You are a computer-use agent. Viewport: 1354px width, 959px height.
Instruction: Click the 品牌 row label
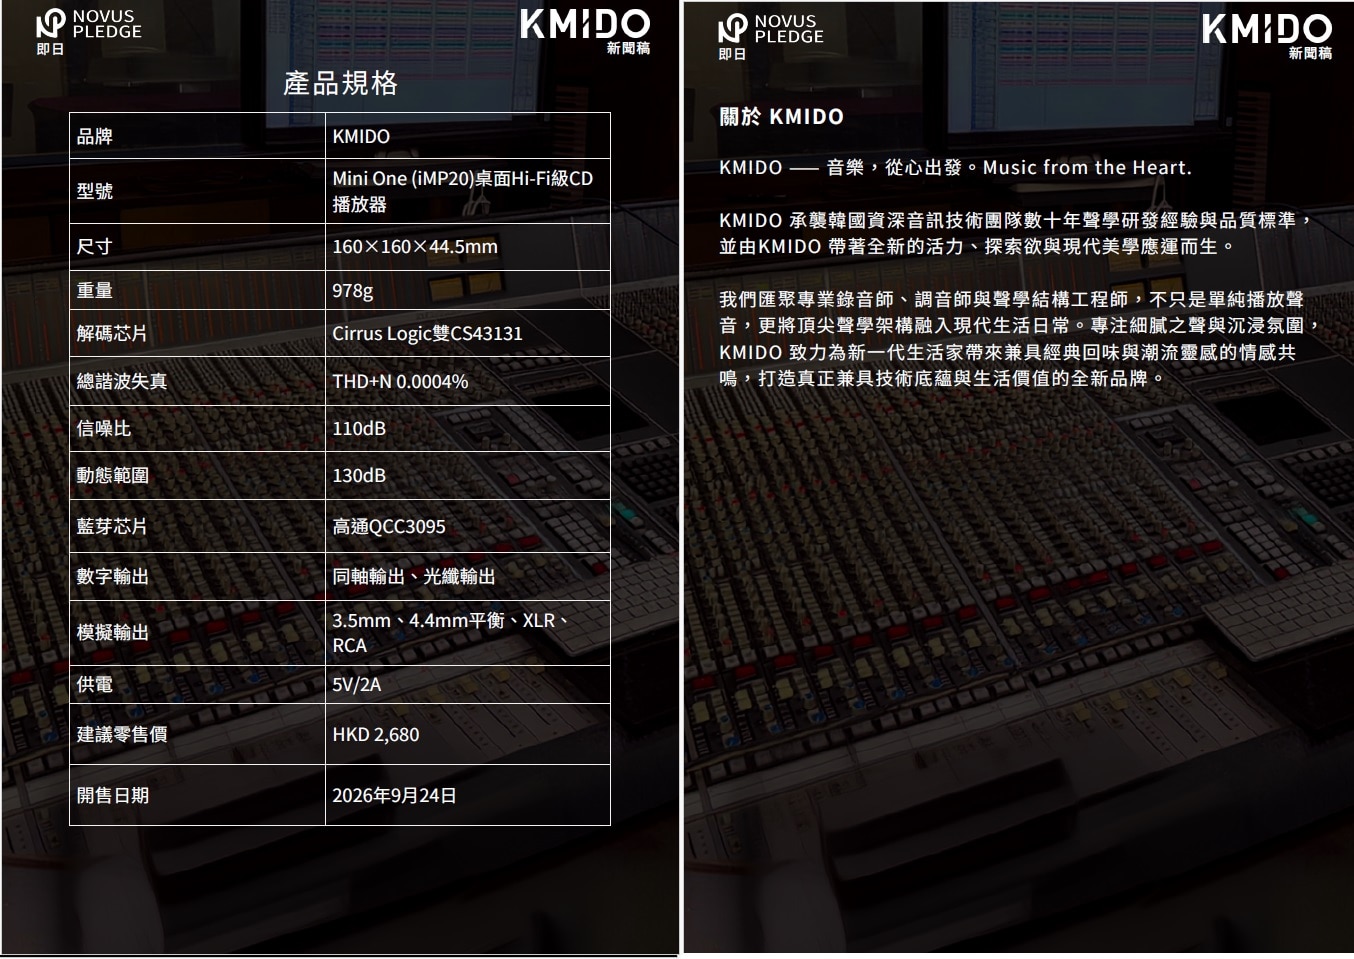[95, 136]
